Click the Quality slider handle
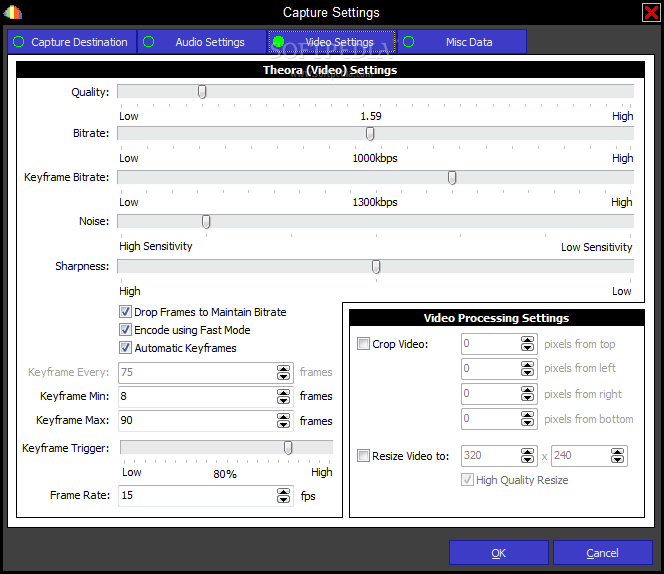664x574 pixels. click(x=202, y=92)
